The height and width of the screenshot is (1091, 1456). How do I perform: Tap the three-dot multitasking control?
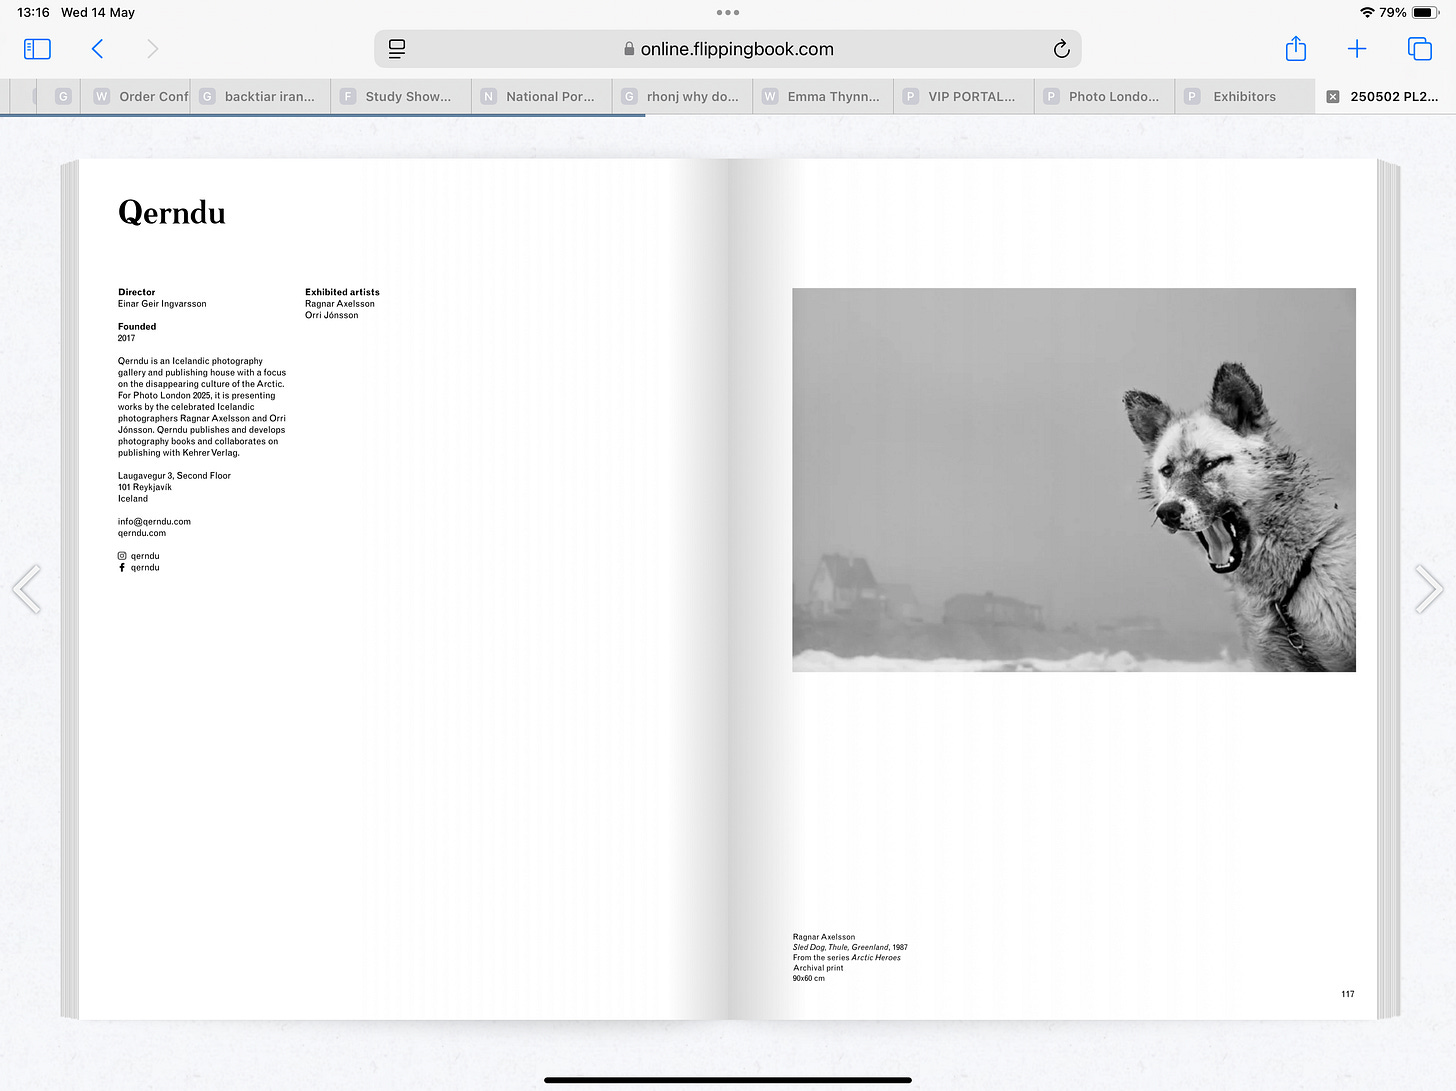tap(728, 12)
